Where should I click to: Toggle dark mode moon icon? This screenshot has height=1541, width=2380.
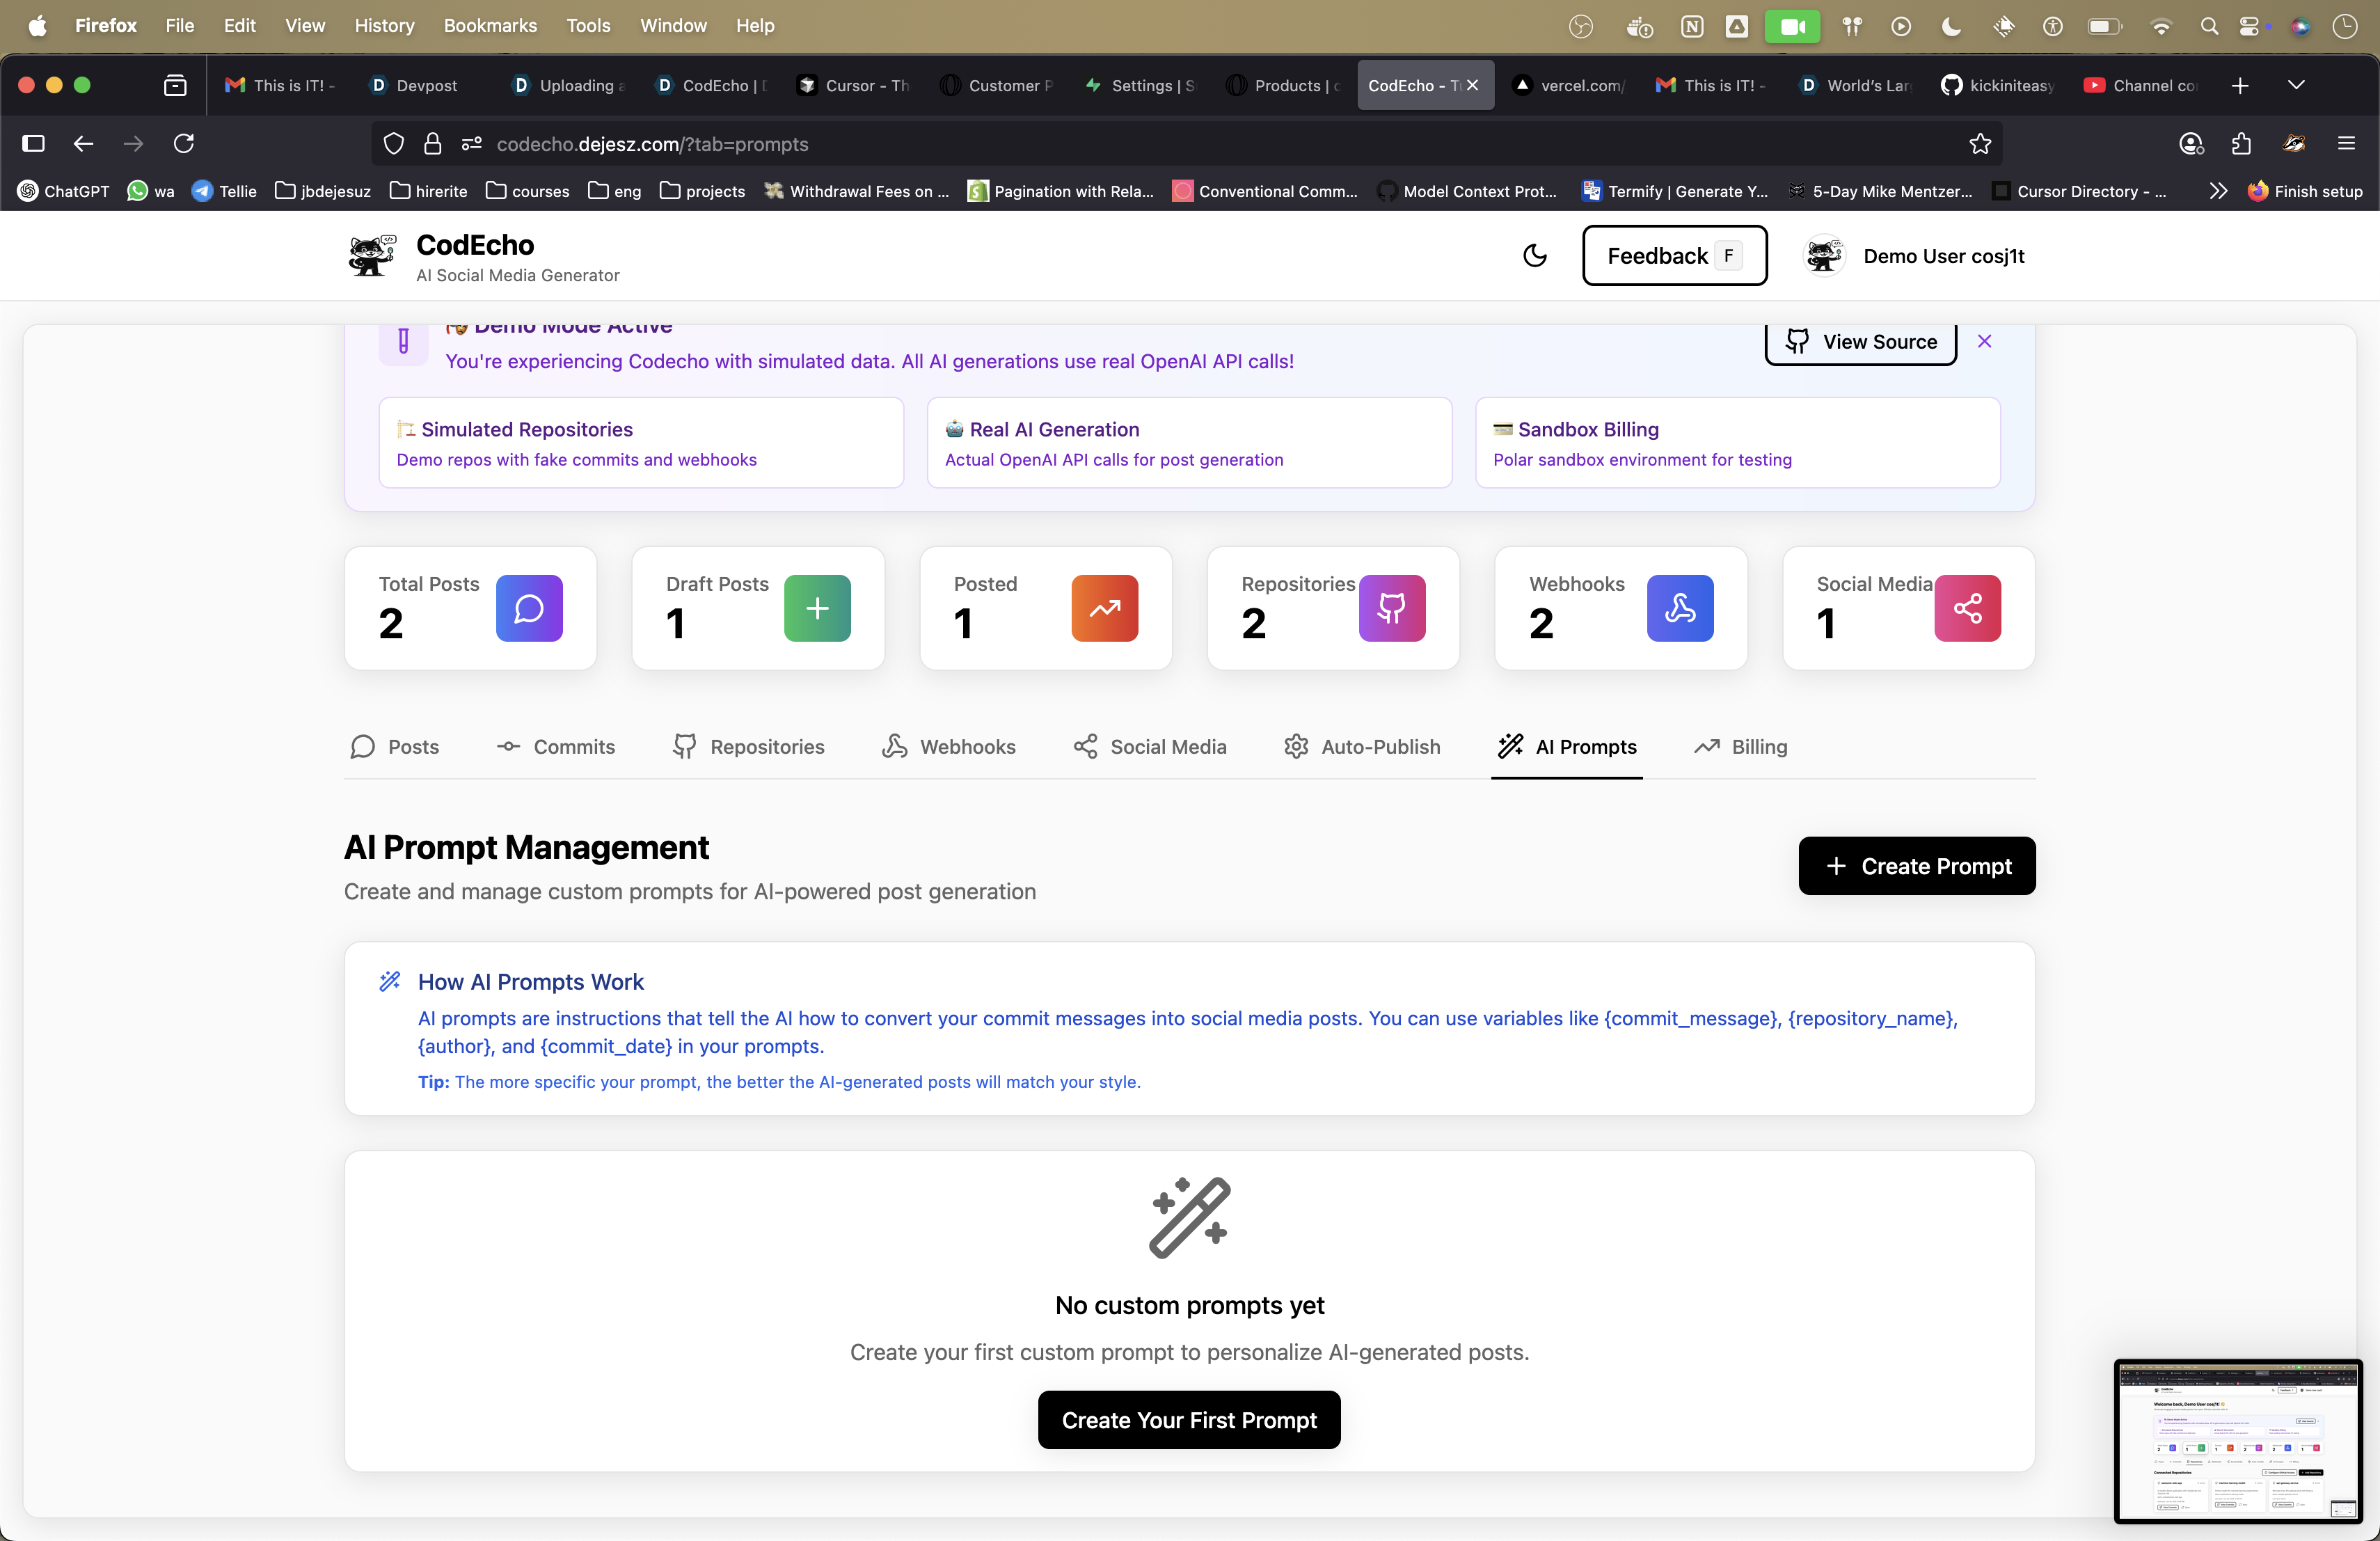click(1534, 256)
